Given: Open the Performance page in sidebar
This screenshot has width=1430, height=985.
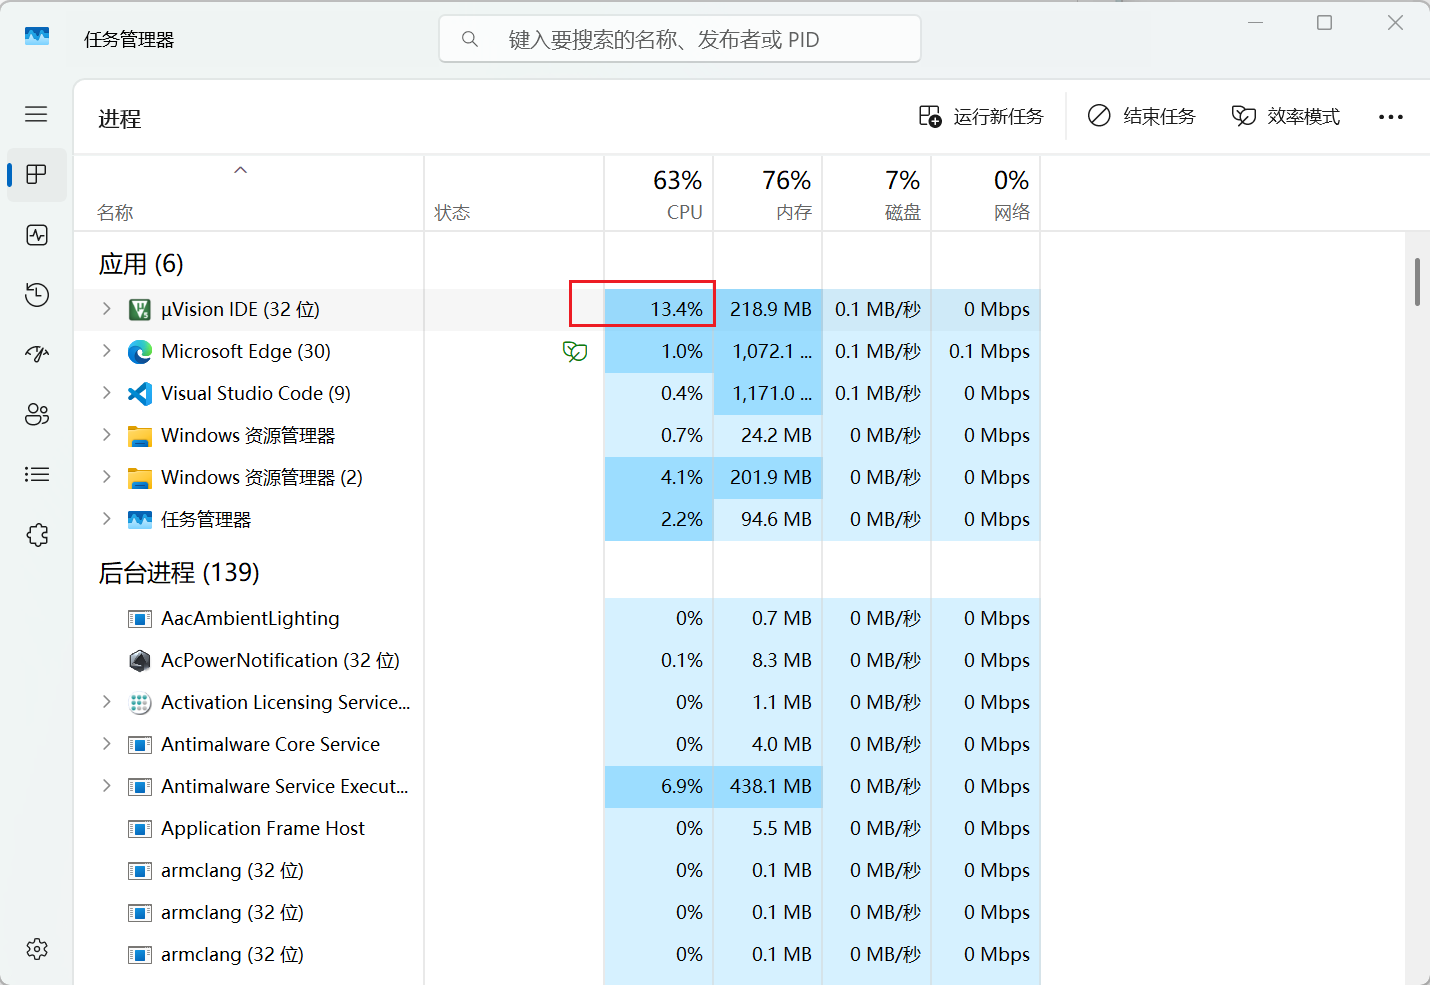Looking at the screenshot, I should point(37,235).
